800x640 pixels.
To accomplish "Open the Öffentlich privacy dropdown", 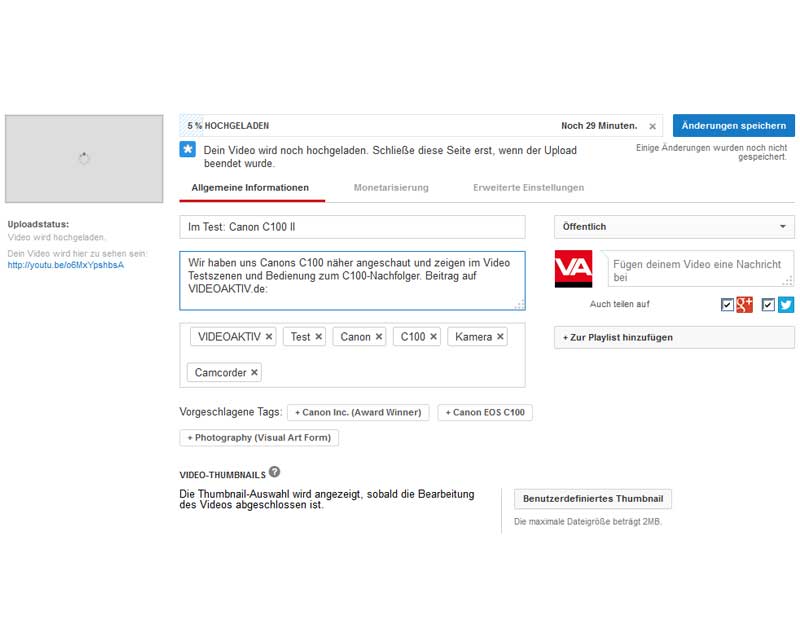I will 674,227.
